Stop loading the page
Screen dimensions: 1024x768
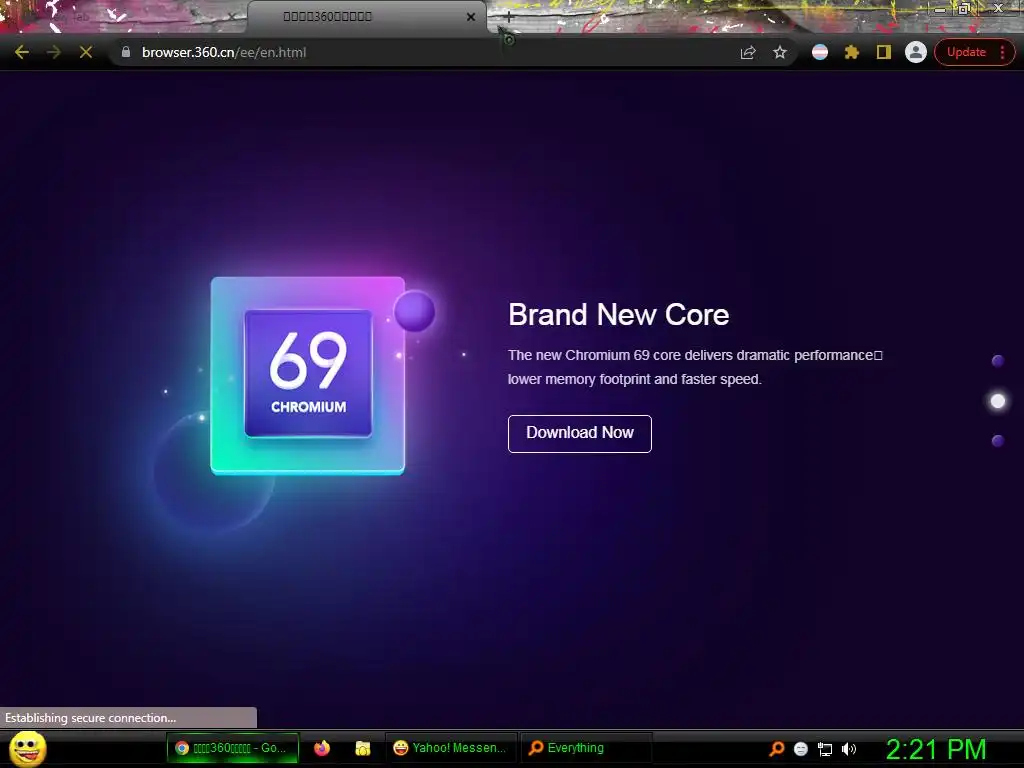(86, 52)
